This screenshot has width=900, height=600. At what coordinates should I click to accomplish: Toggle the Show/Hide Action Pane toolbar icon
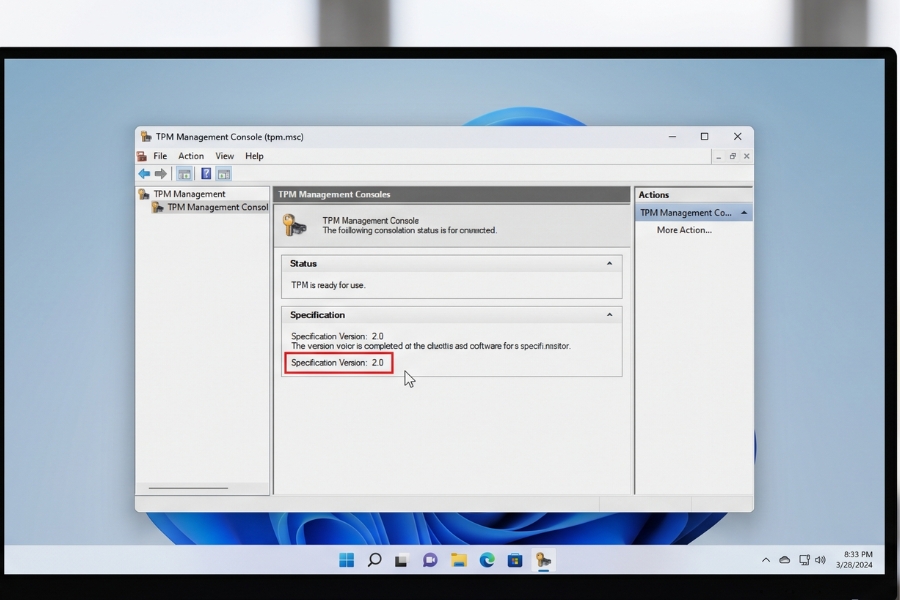coord(224,174)
